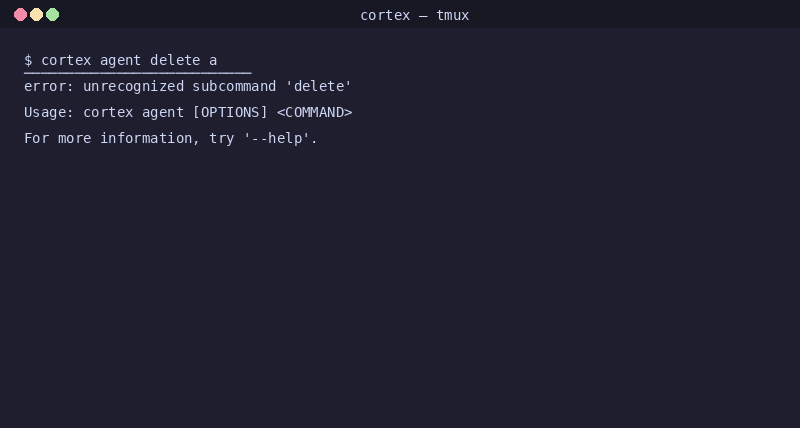This screenshot has width=800, height=428.
Task: Click the 'Usage:' label
Action: tap(49, 112)
